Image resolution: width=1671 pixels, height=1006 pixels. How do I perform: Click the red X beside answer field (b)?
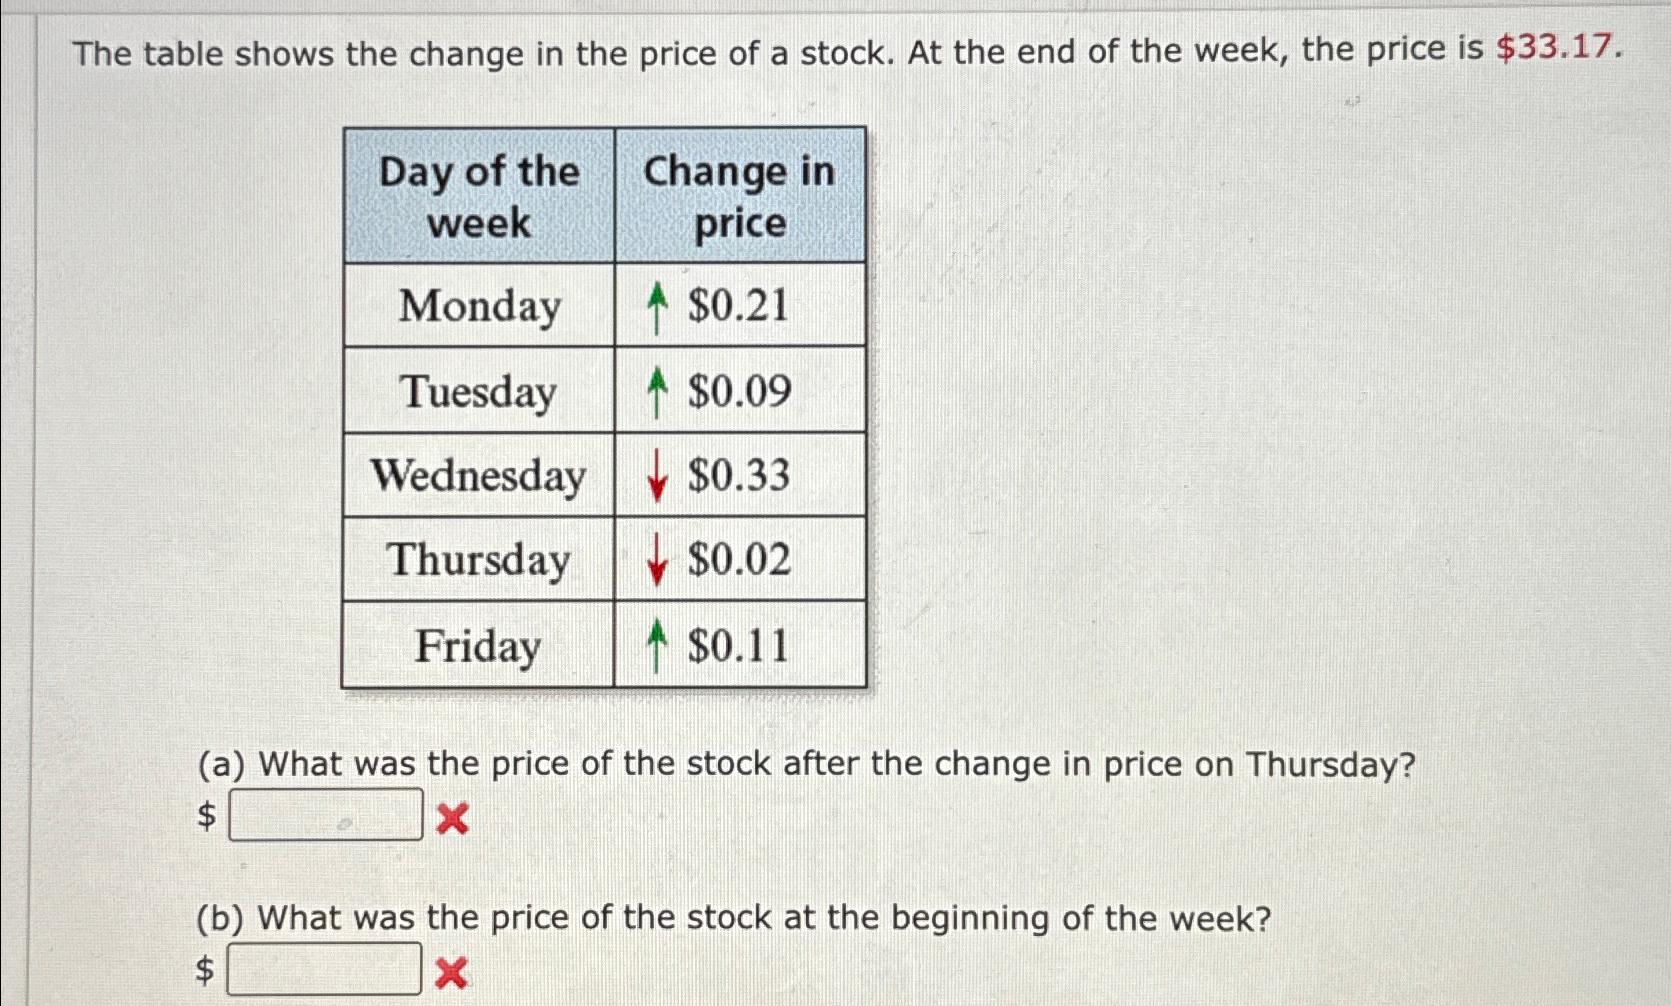(452, 968)
